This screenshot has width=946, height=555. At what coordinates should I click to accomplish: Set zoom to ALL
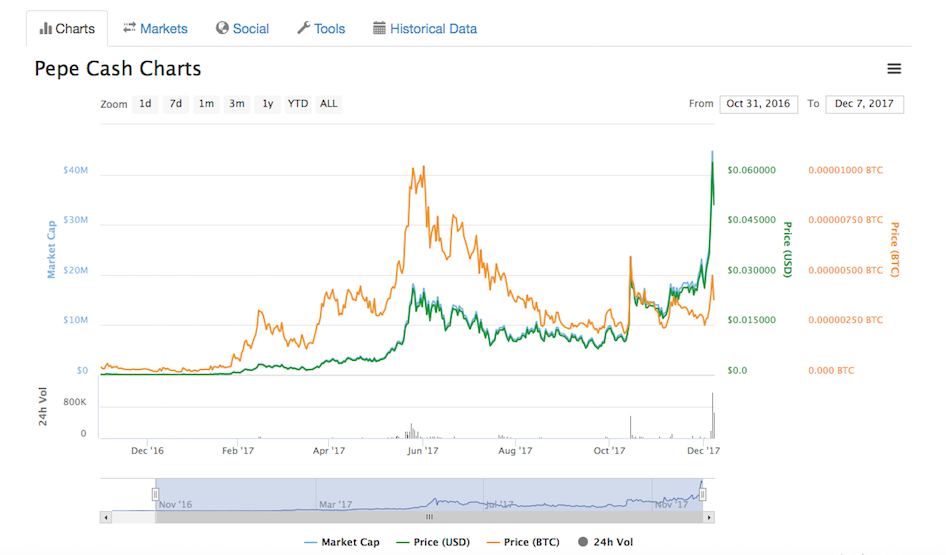(329, 104)
